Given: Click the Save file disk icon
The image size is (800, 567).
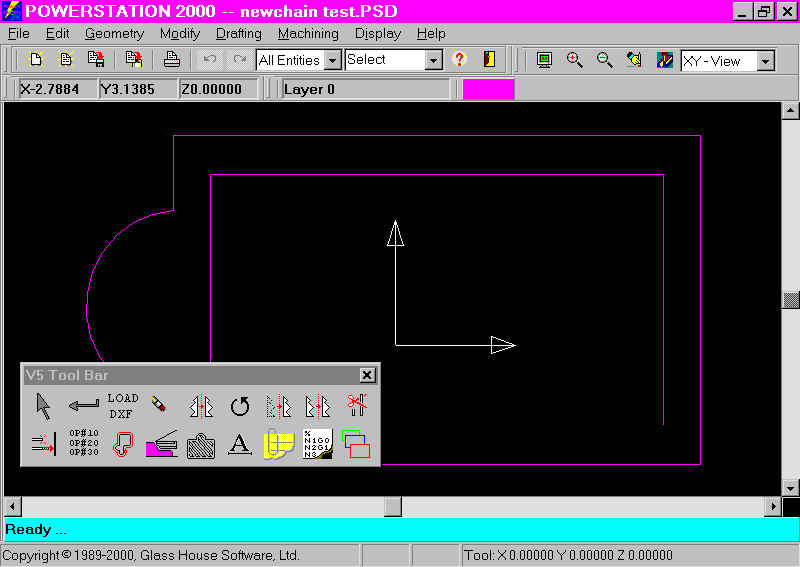Looking at the screenshot, I should (x=95, y=60).
